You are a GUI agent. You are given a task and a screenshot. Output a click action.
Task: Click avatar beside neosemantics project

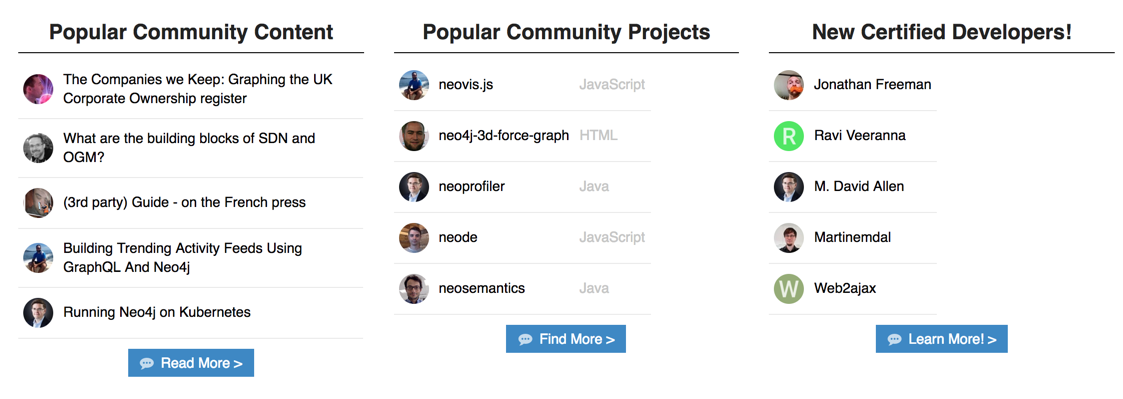413,289
